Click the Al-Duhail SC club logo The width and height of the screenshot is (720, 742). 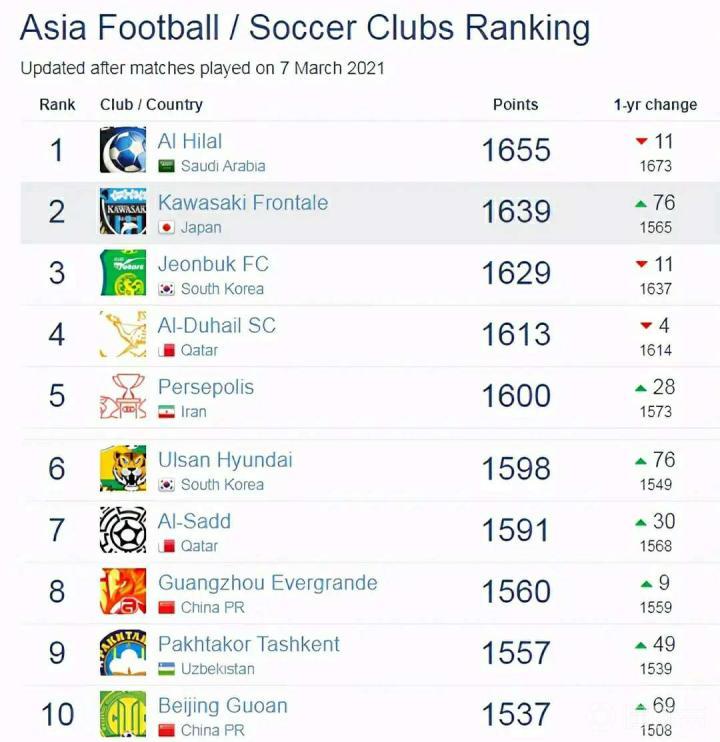coord(123,334)
